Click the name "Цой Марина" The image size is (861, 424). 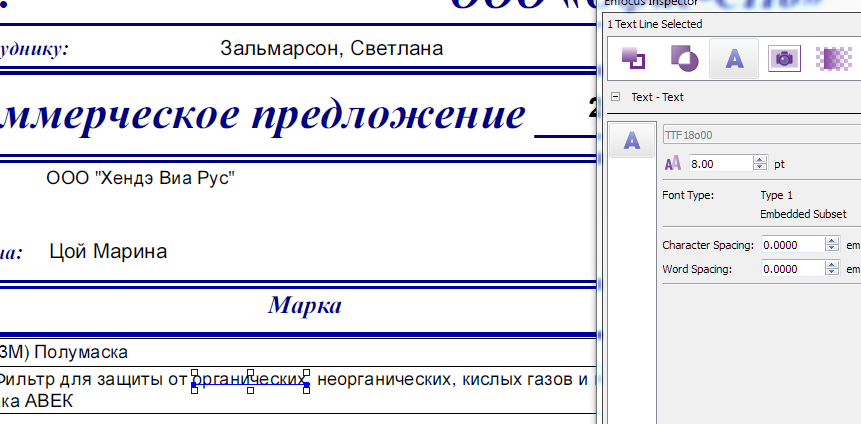(108, 252)
